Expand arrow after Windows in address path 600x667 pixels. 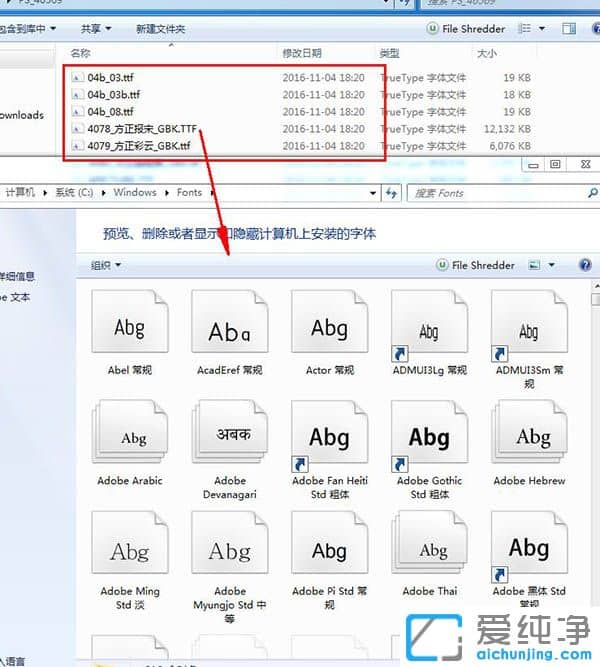coord(167,193)
